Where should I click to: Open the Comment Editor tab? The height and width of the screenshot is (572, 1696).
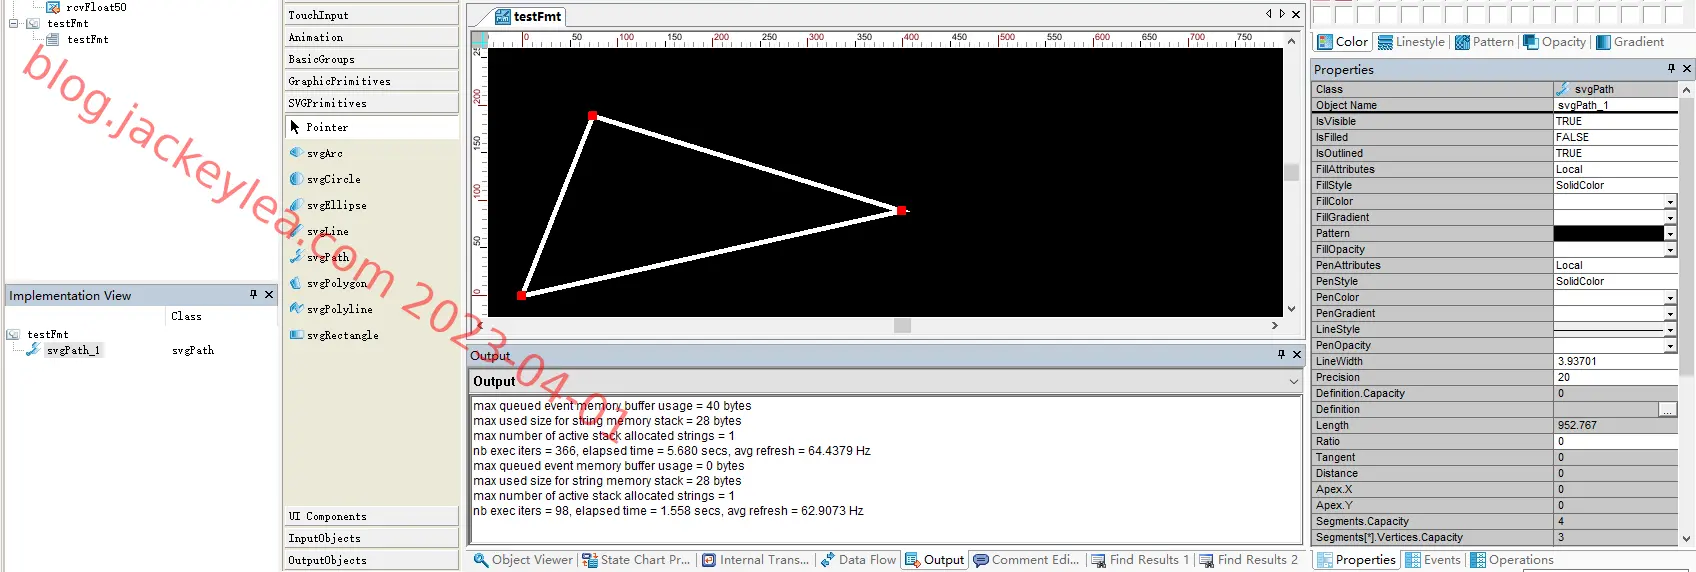tap(1027, 560)
